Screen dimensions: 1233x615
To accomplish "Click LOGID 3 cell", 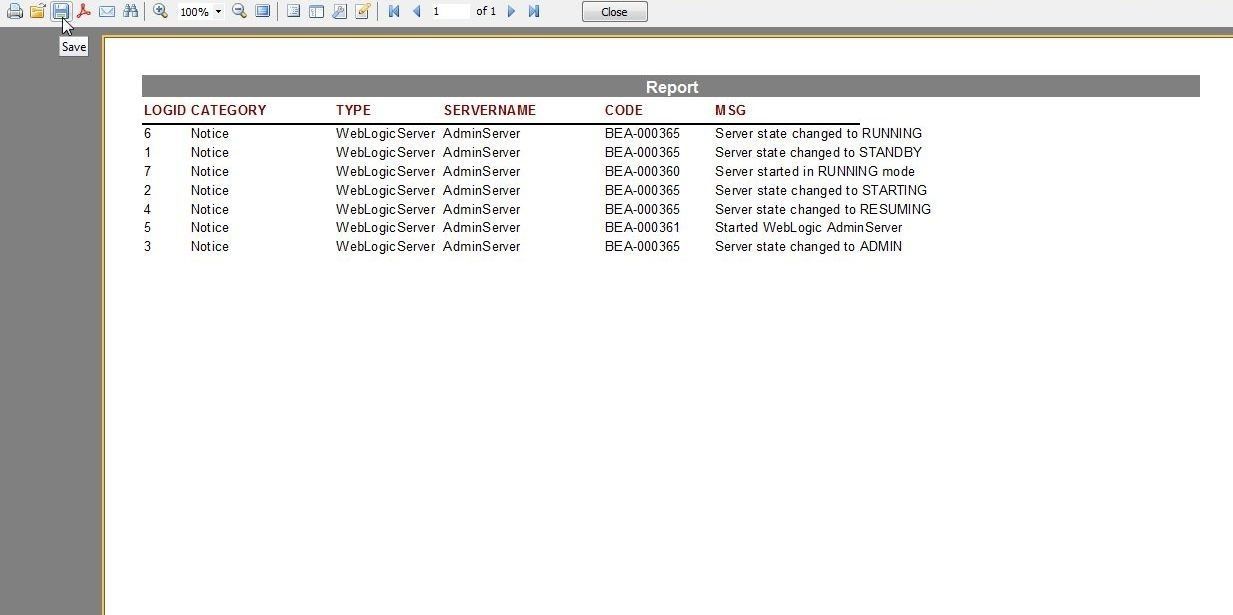I will 148,246.
